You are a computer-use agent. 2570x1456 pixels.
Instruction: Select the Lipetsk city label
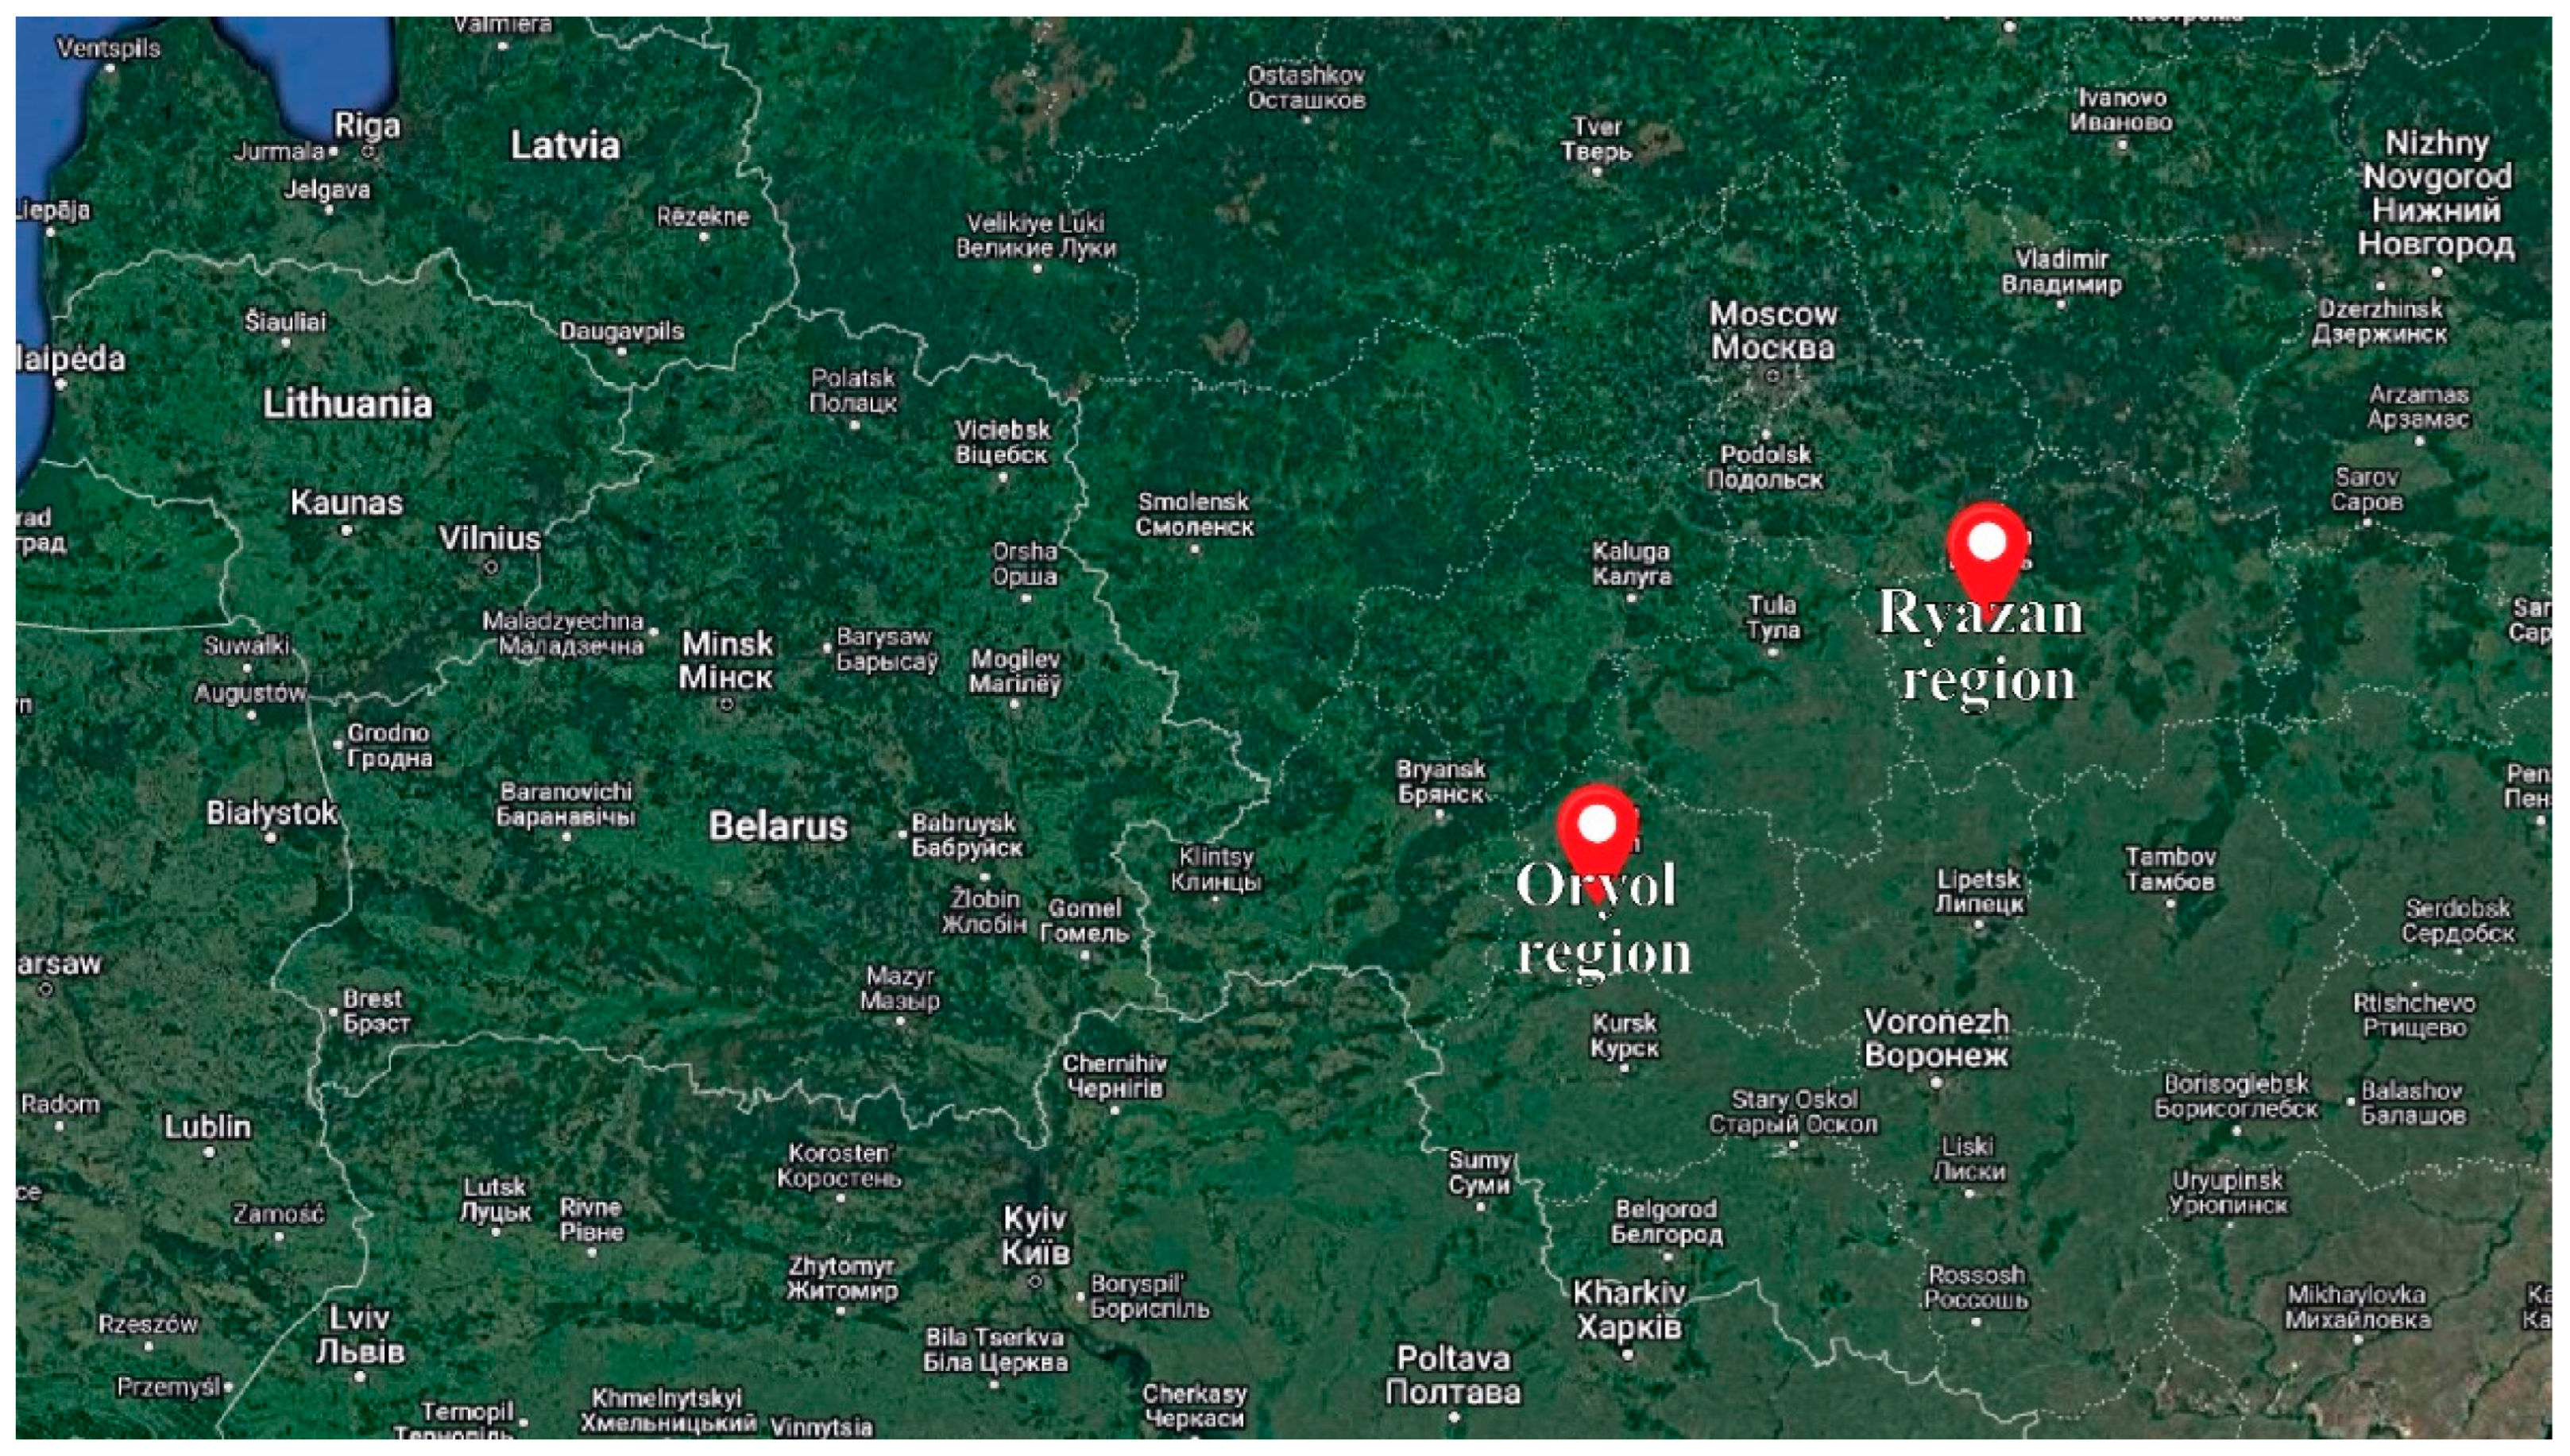click(x=1978, y=892)
